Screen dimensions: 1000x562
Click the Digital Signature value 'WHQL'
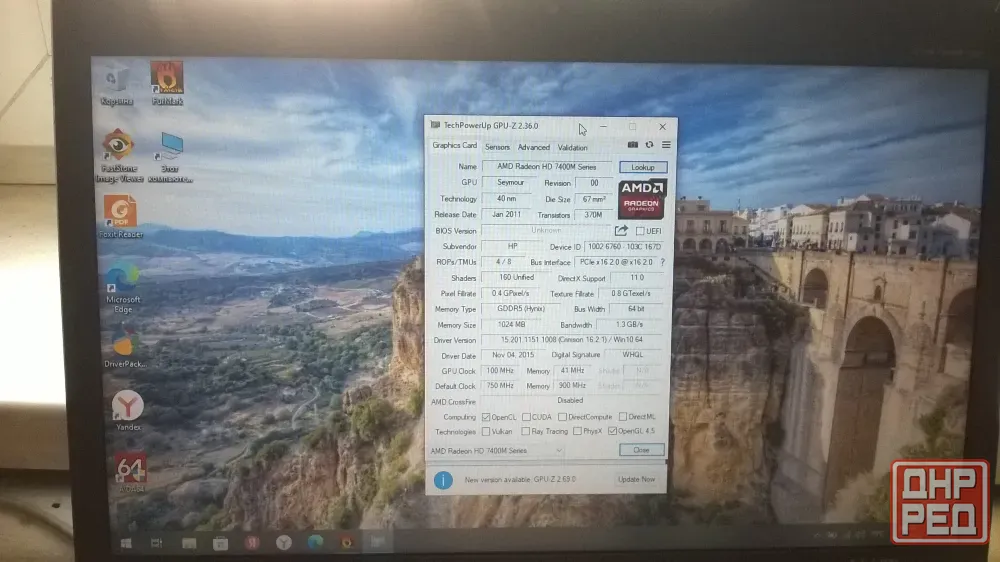click(x=633, y=355)
